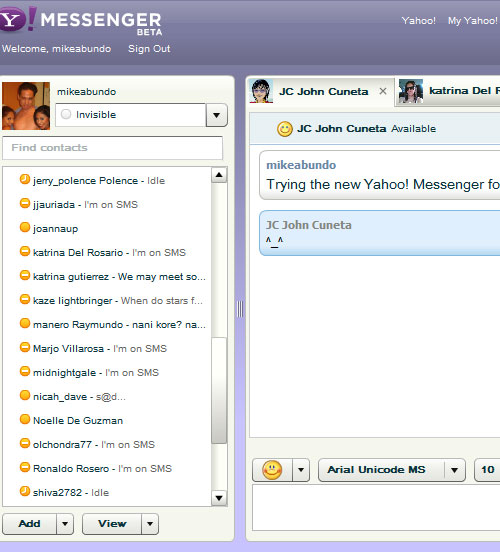This screenshot has width=500, height=552.
Task: Click the Sign Out link
Action: click(149, 49)
